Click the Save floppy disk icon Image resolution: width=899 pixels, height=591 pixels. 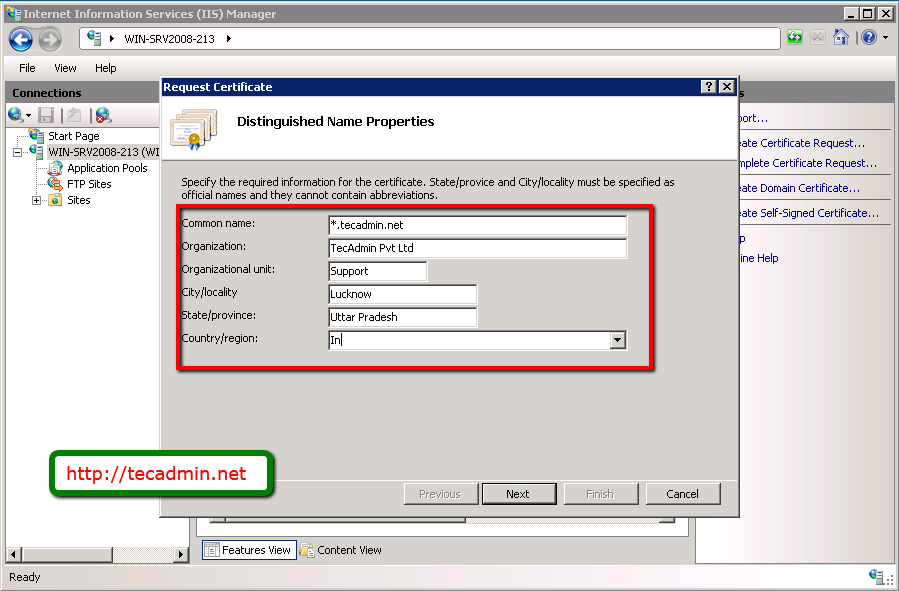tap(46, 115)
